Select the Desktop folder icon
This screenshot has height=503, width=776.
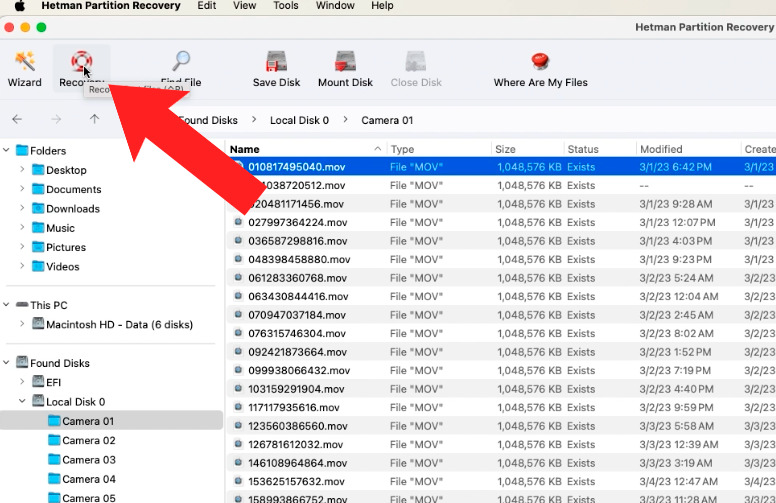tap(38, 170)
